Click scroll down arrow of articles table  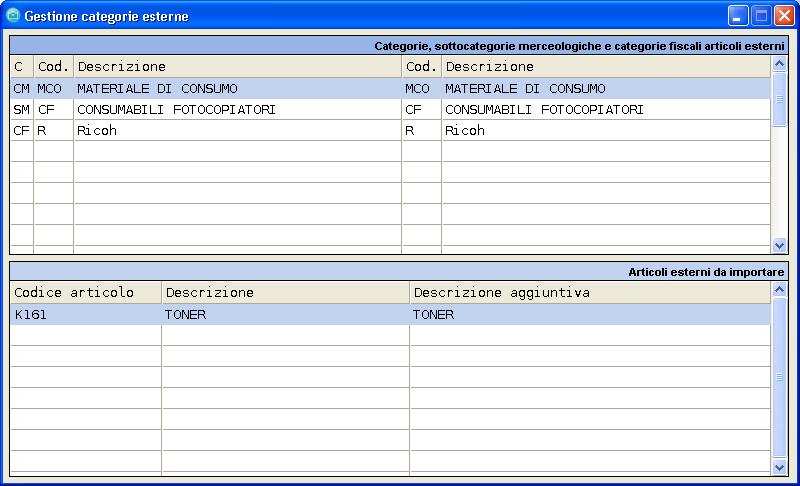click(x=779, y=467)
